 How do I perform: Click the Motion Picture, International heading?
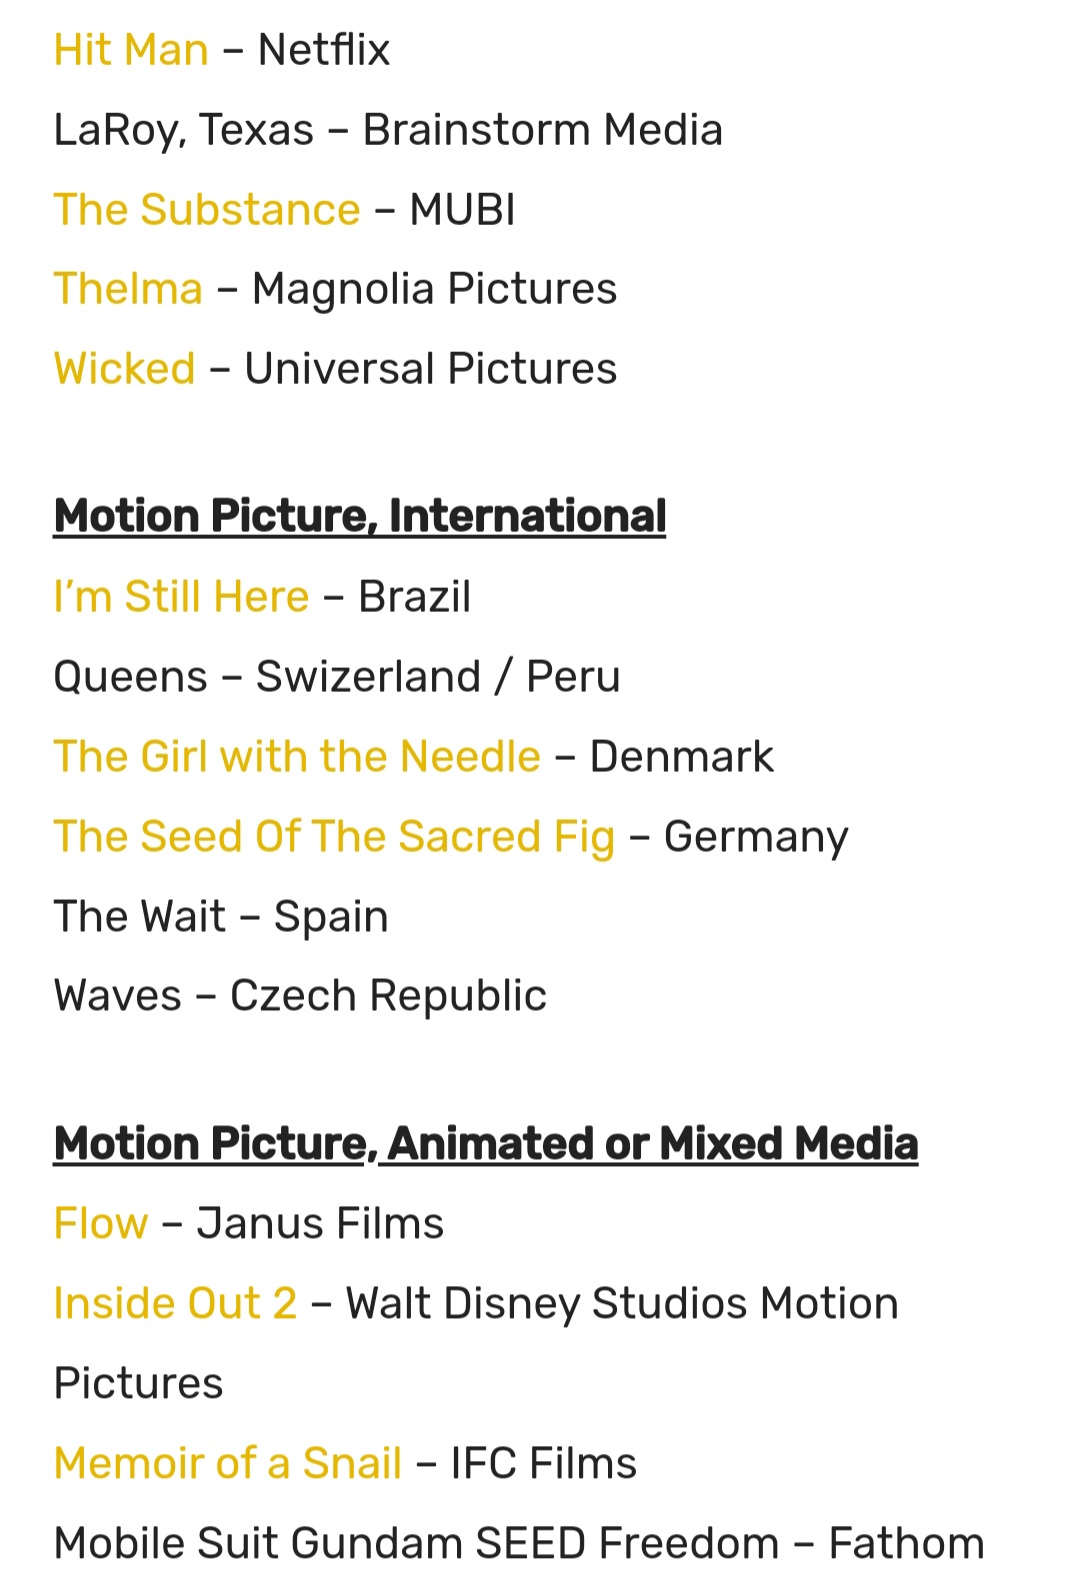tap(360, 517)
